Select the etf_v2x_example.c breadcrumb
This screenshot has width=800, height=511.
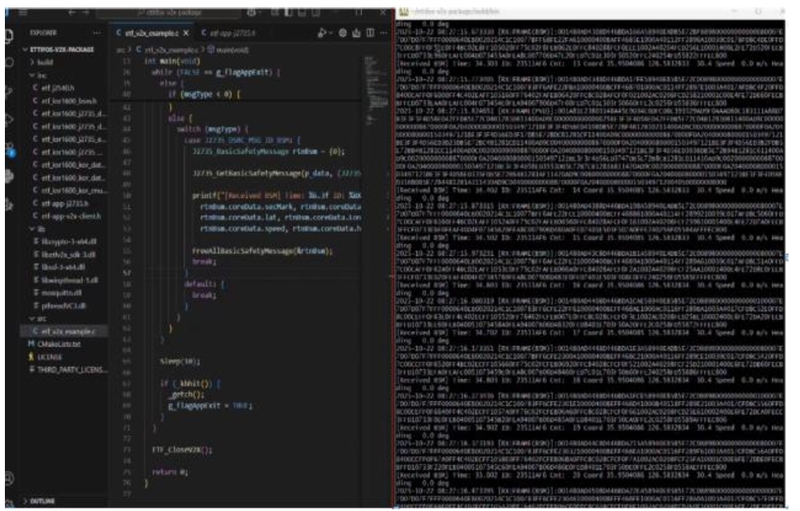click(x=166, y=50)
